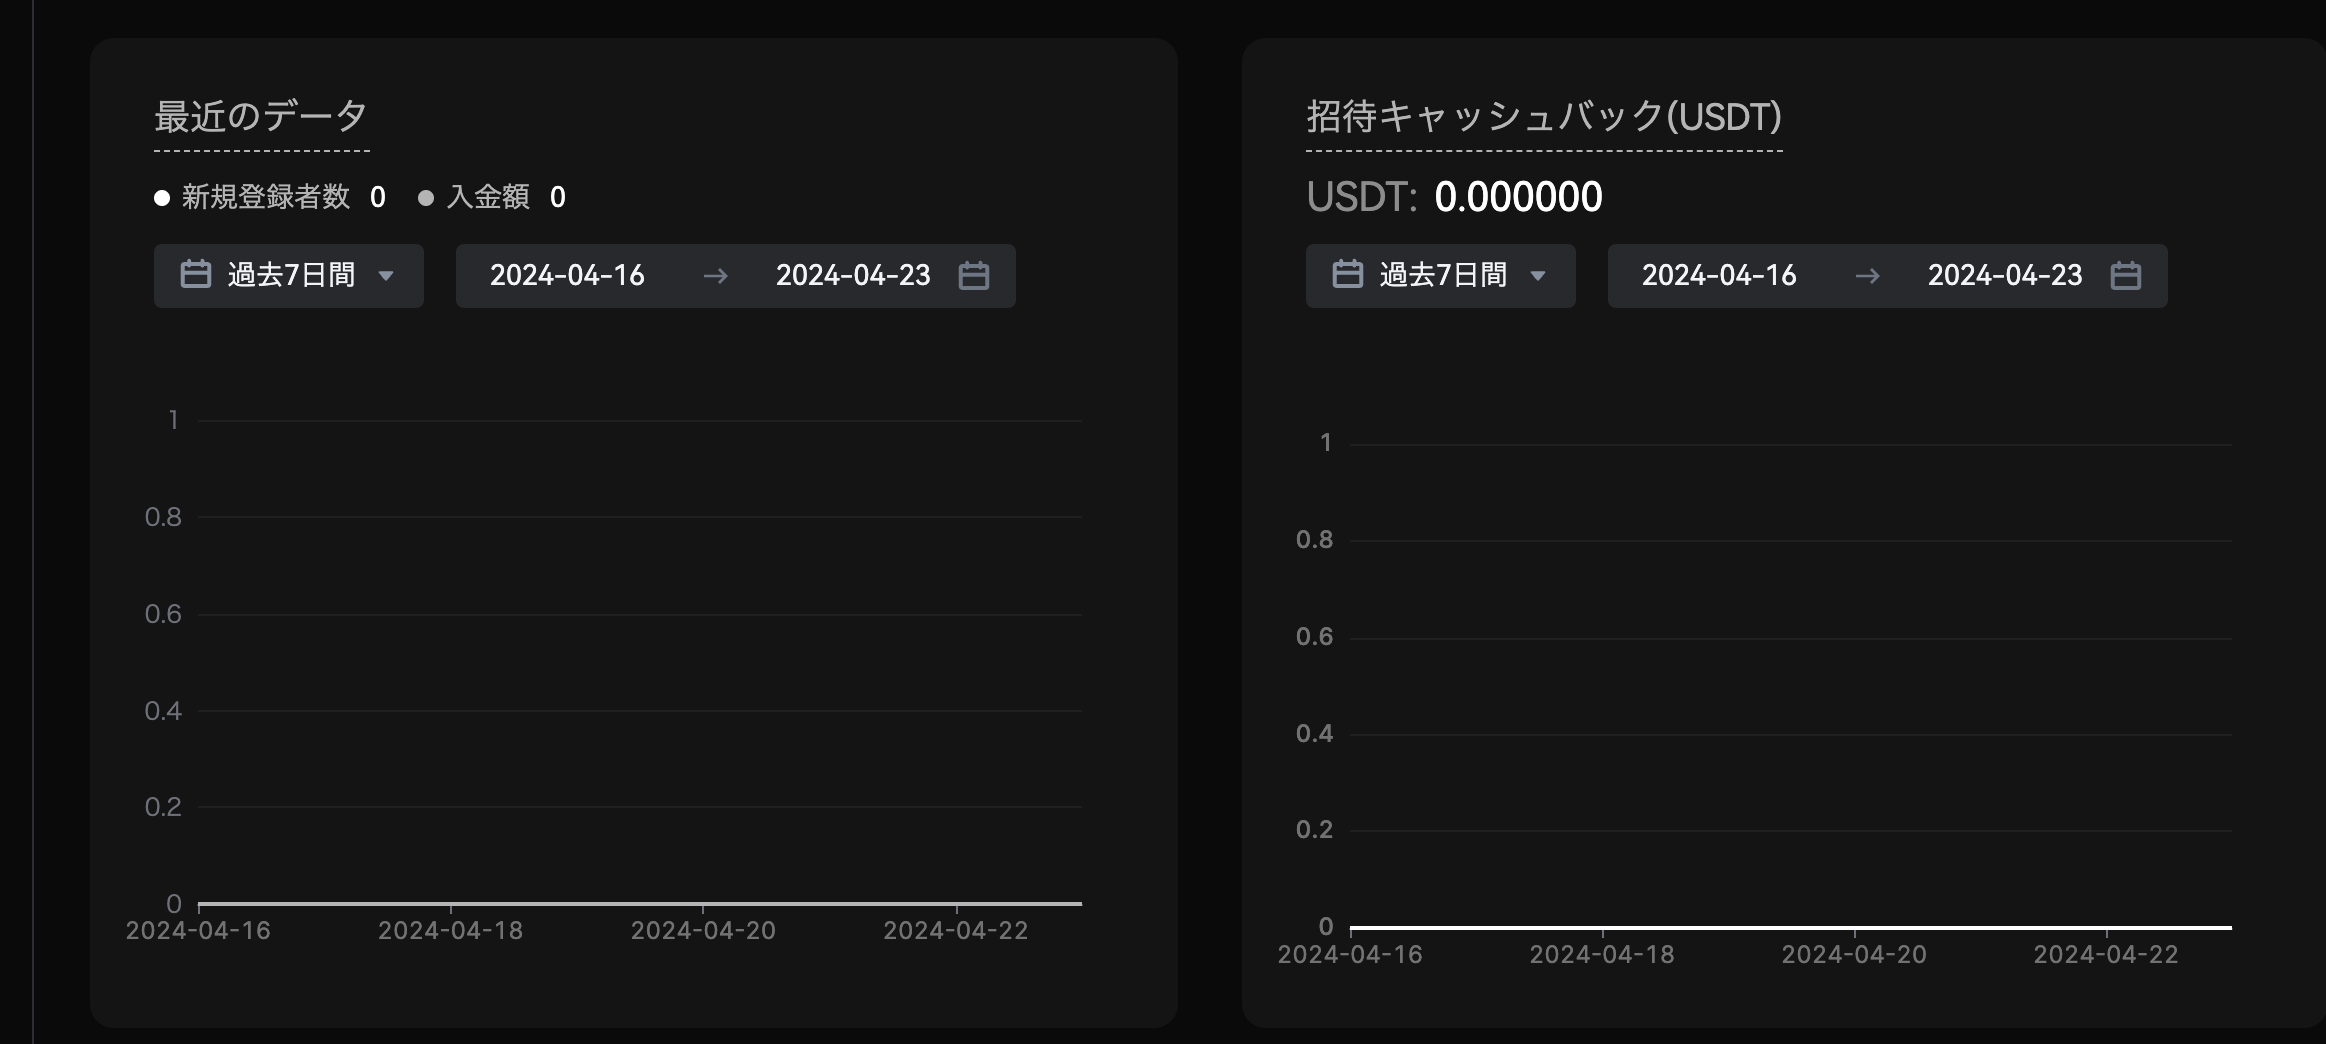
Task: Click the USDT 0.000000 amount value
Action: (x=1517, y=197)
